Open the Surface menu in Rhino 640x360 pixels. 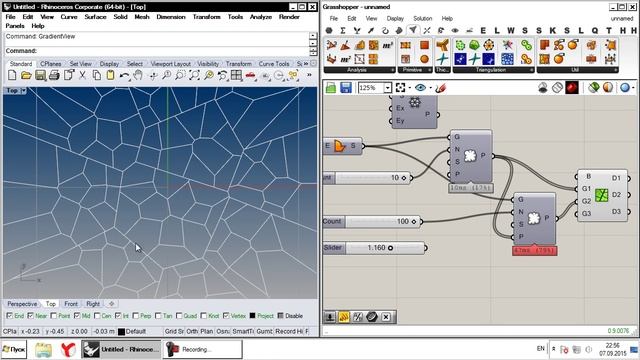tap(95, 17)
